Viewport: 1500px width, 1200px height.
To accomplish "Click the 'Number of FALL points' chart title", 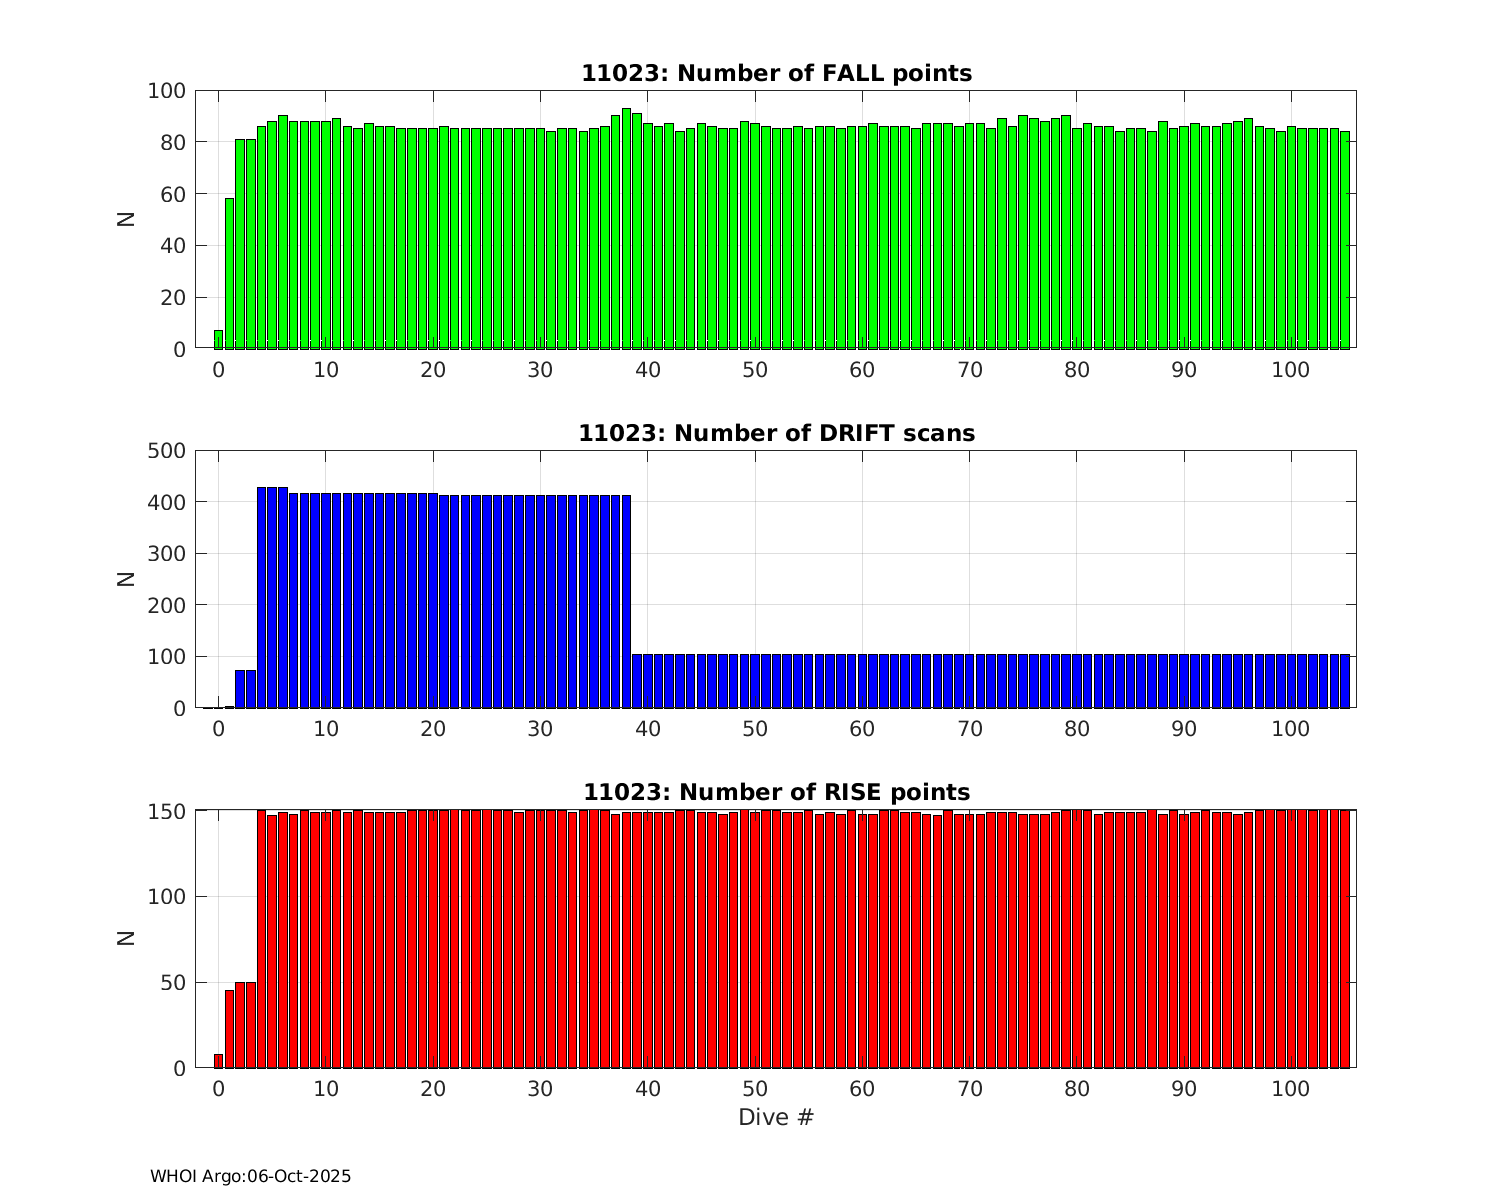I will (x=776, y=73).
